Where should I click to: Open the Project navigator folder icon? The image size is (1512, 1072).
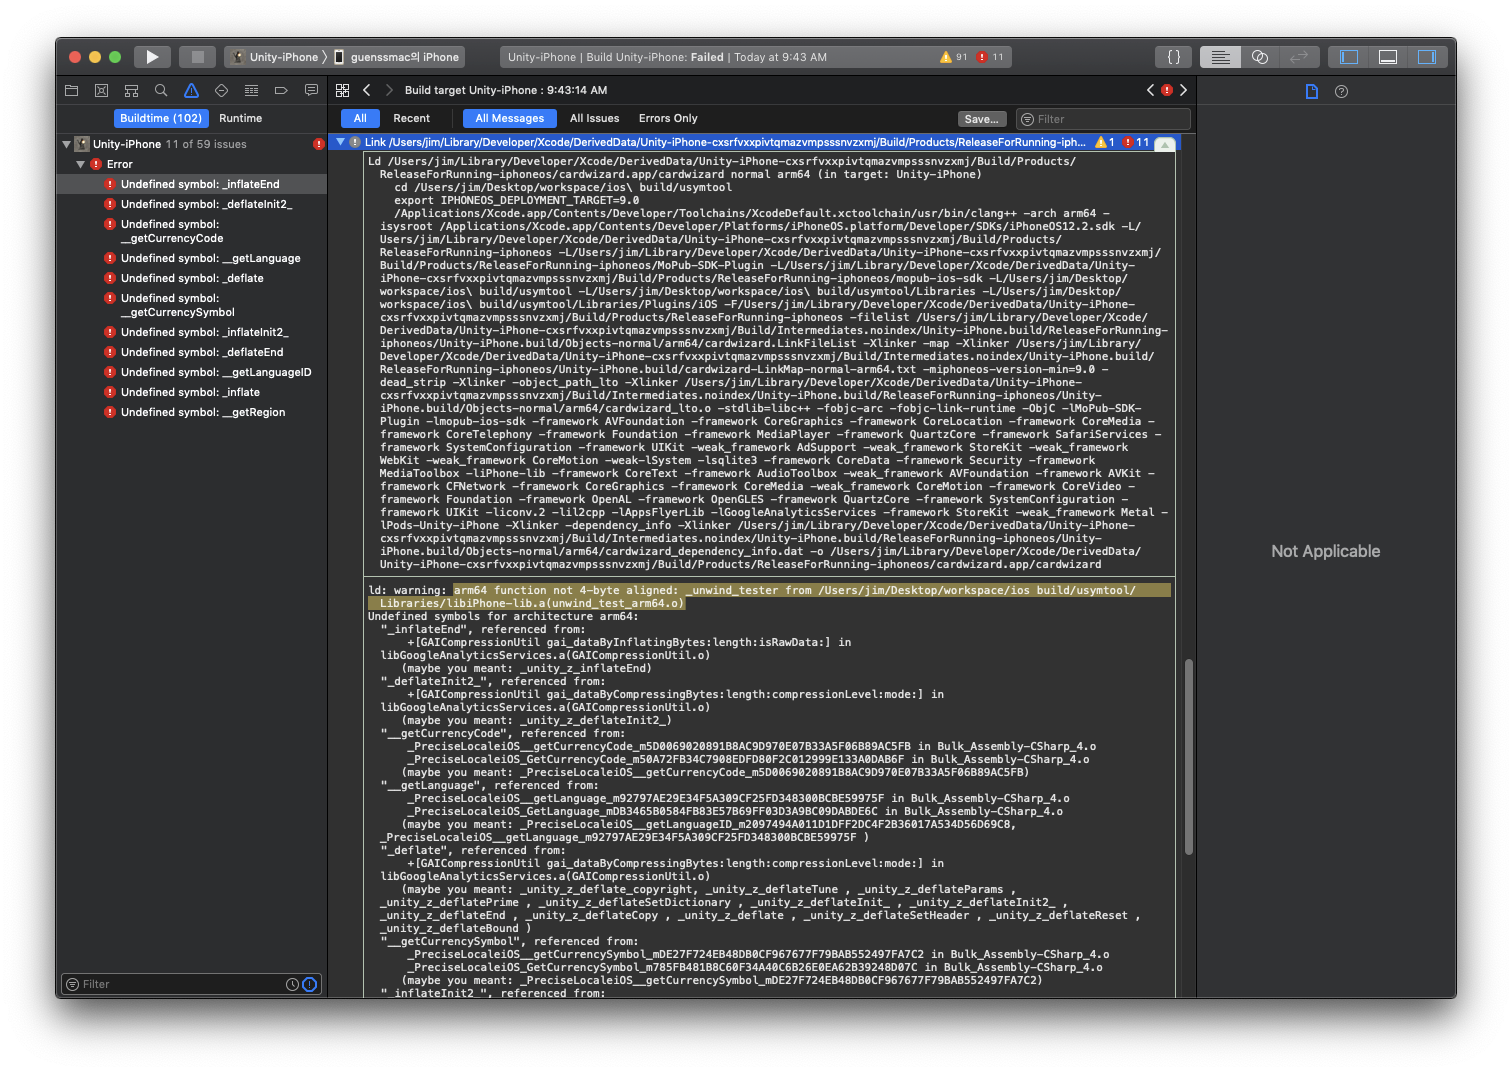click(71, 90)
